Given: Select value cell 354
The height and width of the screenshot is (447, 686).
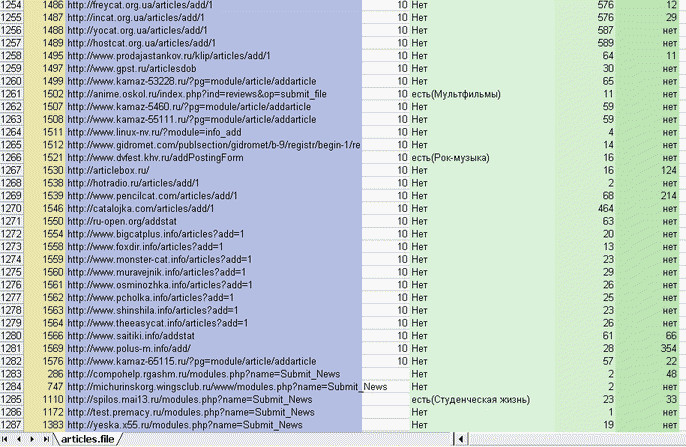Looking at the screenshot, I should coord(648,349).
